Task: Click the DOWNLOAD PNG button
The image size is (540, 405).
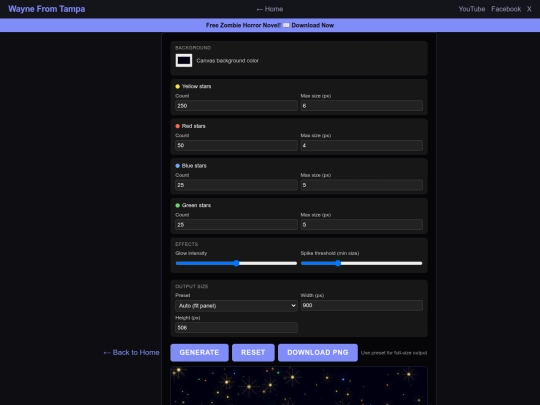Action: (318, 353)
